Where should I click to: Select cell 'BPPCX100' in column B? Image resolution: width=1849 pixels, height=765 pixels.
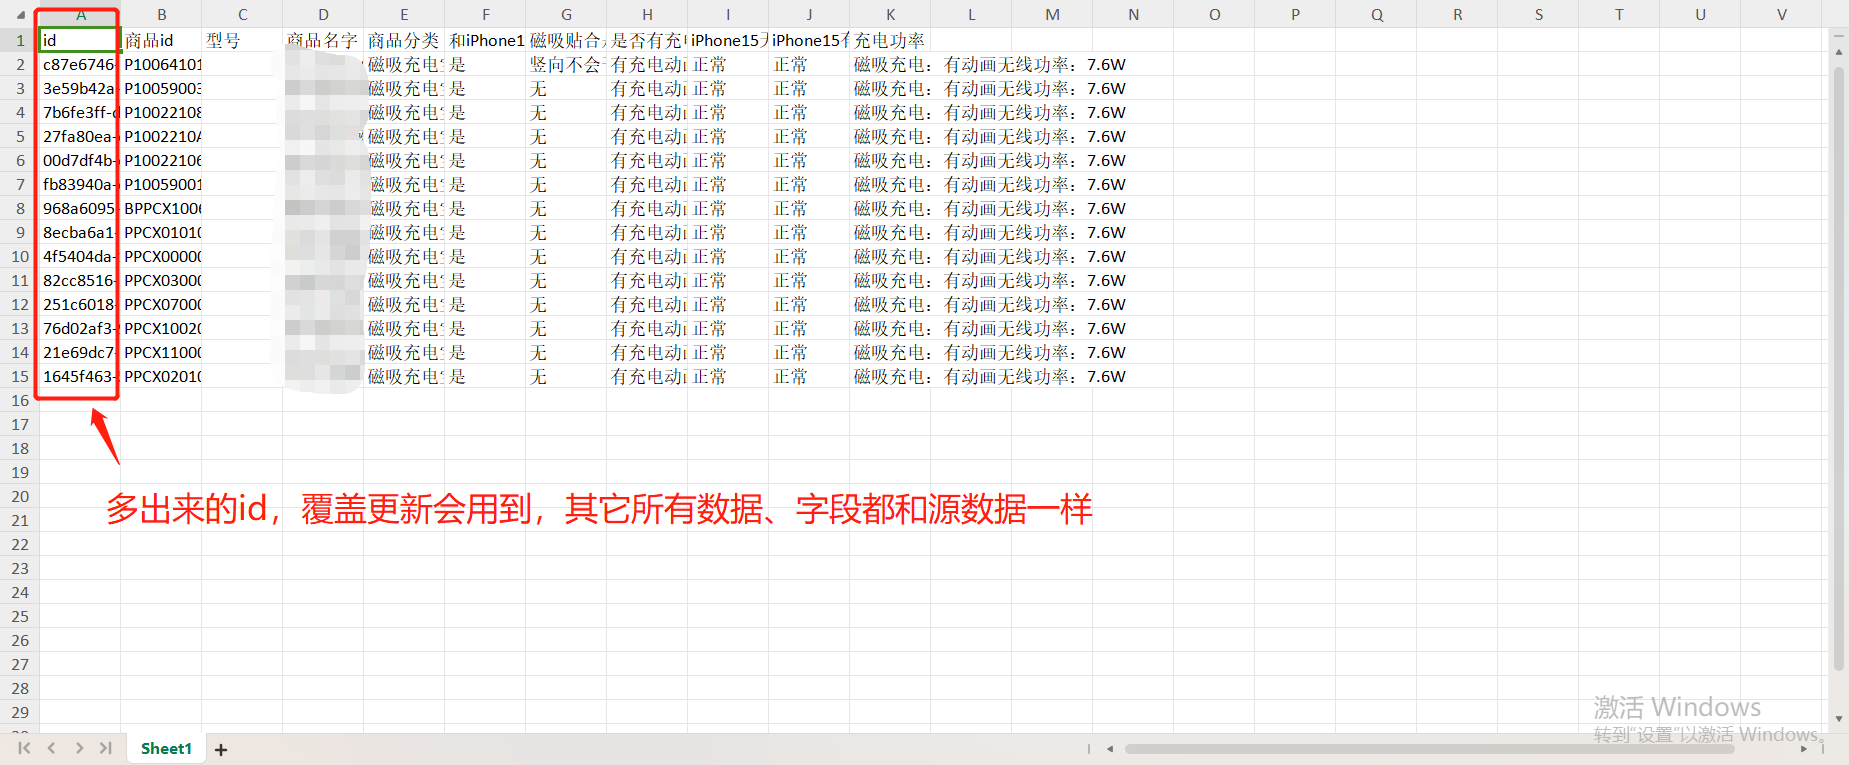tap(161, 208)
